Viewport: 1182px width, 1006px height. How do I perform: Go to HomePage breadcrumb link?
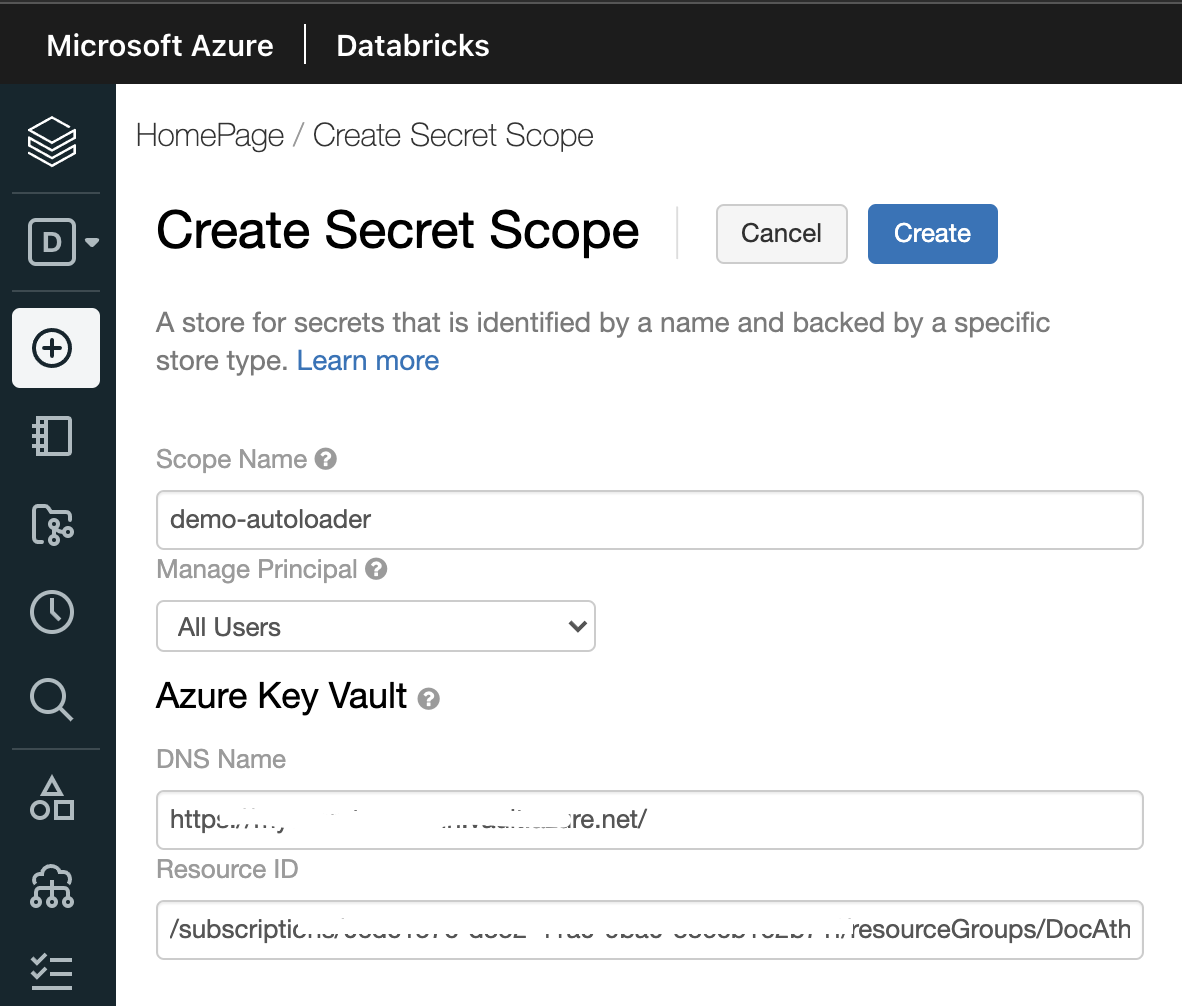pyautogui.click(x=210, y=136)
